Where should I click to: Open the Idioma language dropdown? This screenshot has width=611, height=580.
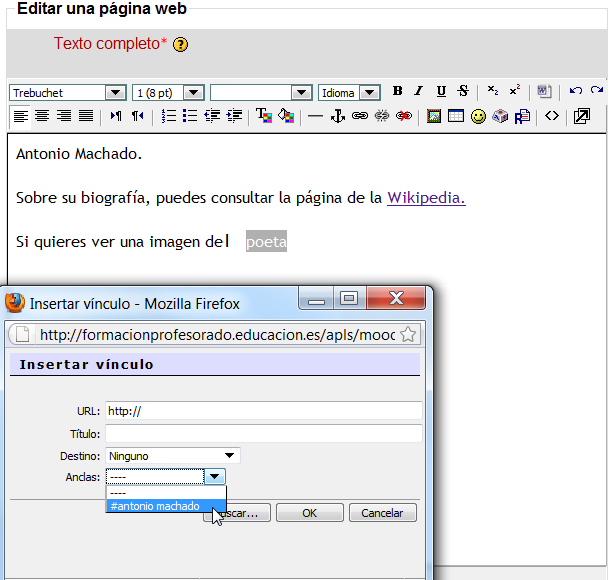click(349, 92)
